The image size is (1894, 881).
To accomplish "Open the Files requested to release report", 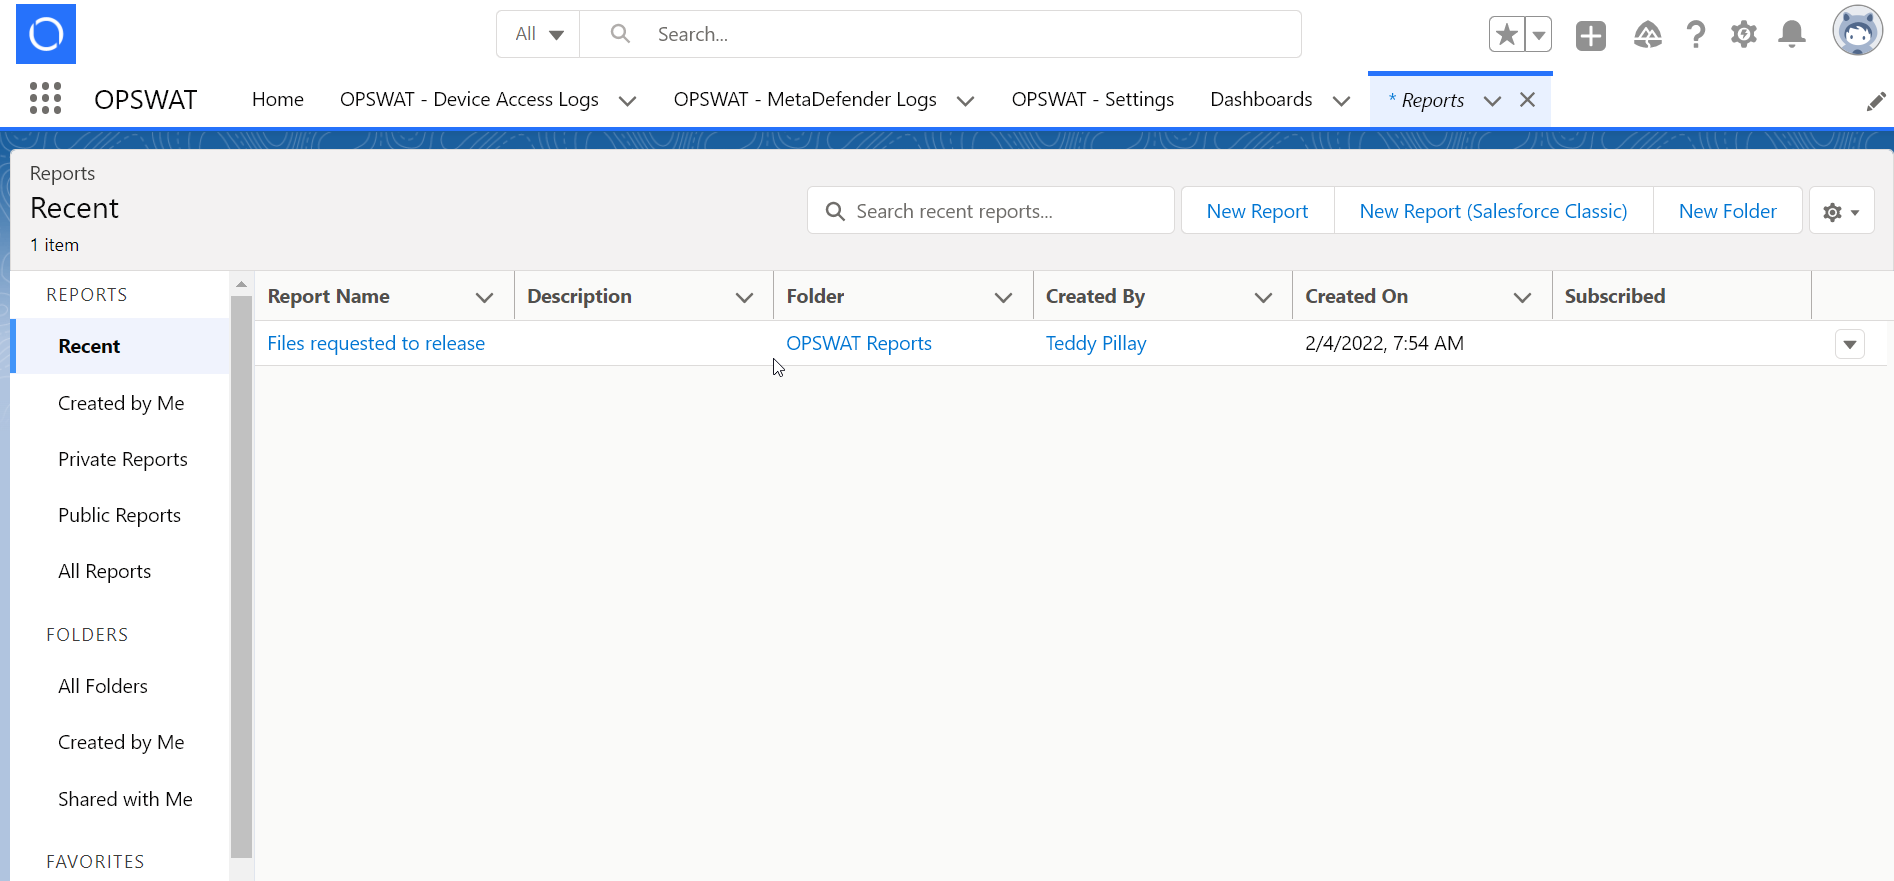I will click(x=376, y=343).
